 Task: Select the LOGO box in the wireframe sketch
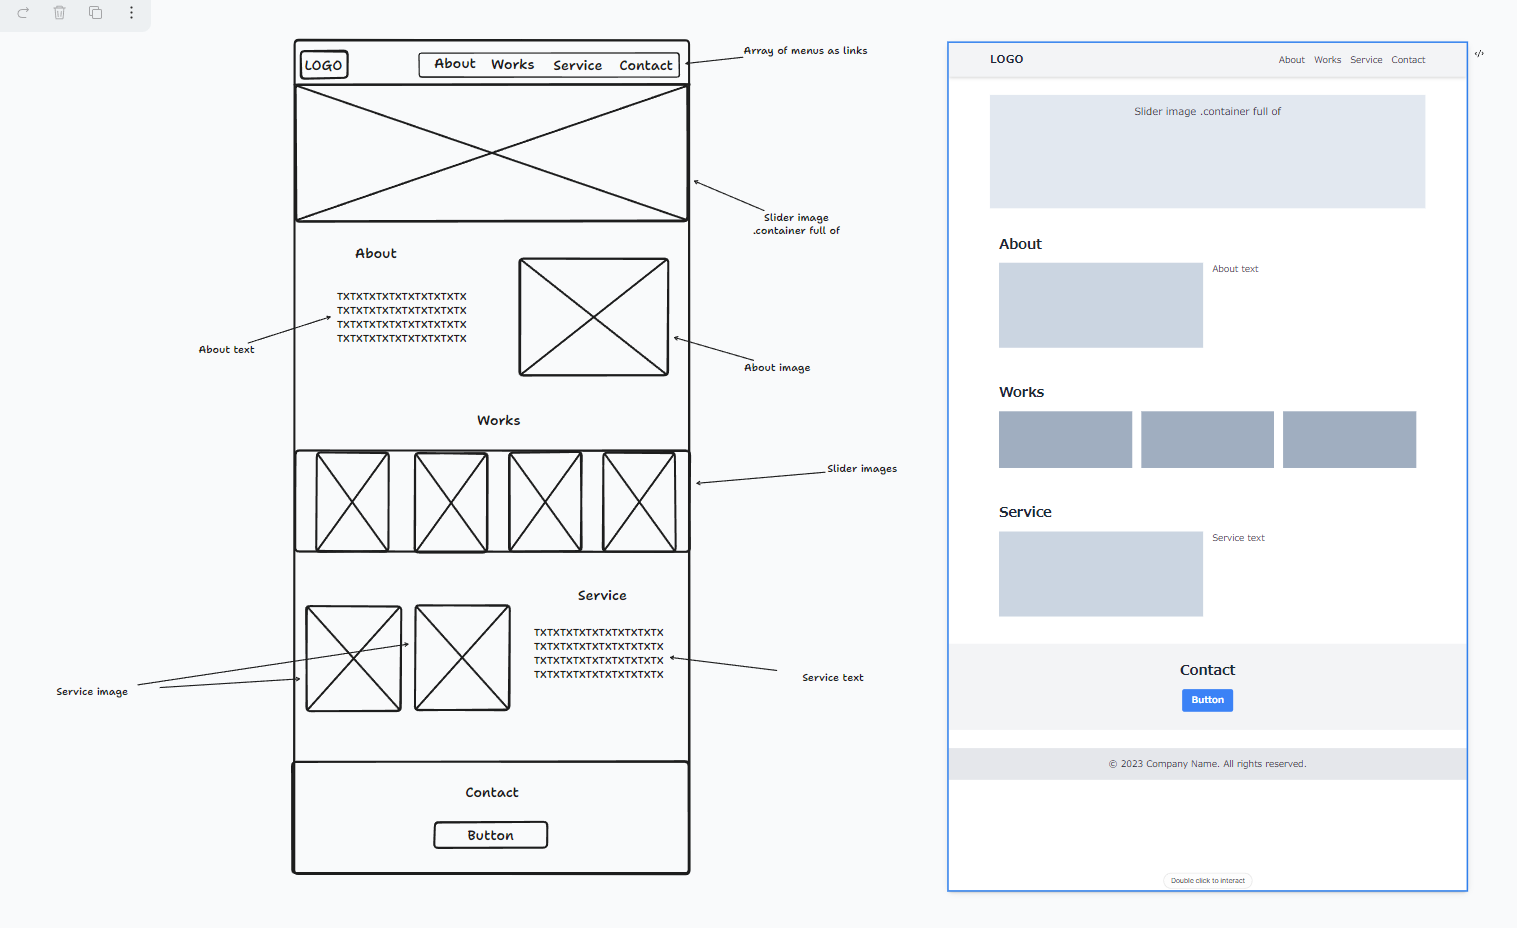click(x=323, y=64)
